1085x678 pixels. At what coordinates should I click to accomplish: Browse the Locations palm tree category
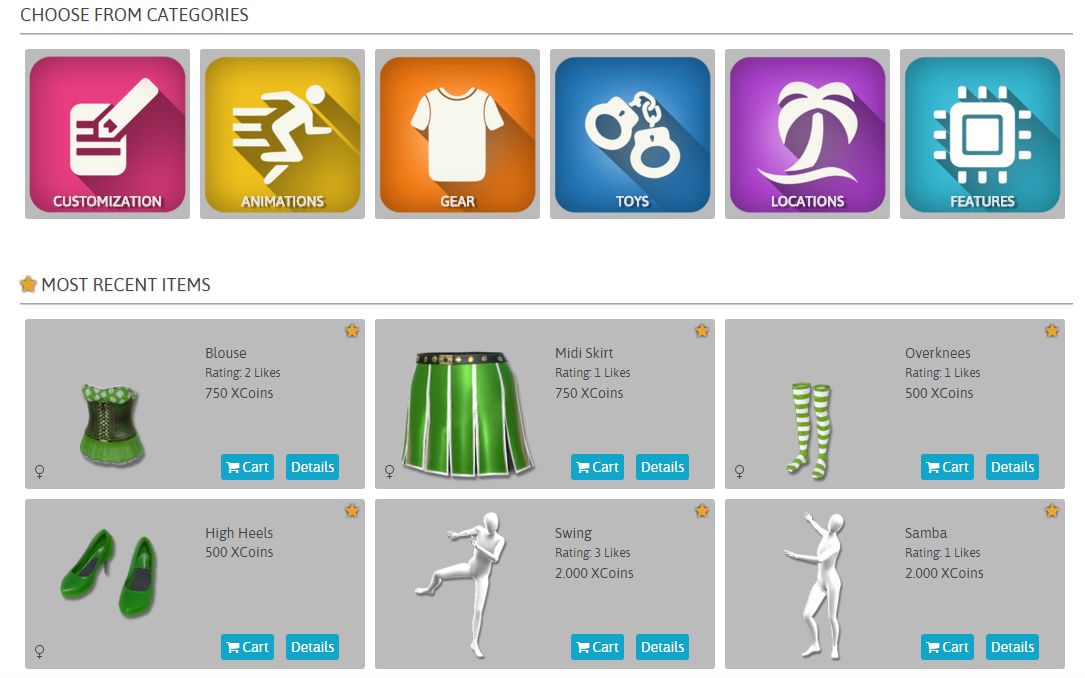808,134
